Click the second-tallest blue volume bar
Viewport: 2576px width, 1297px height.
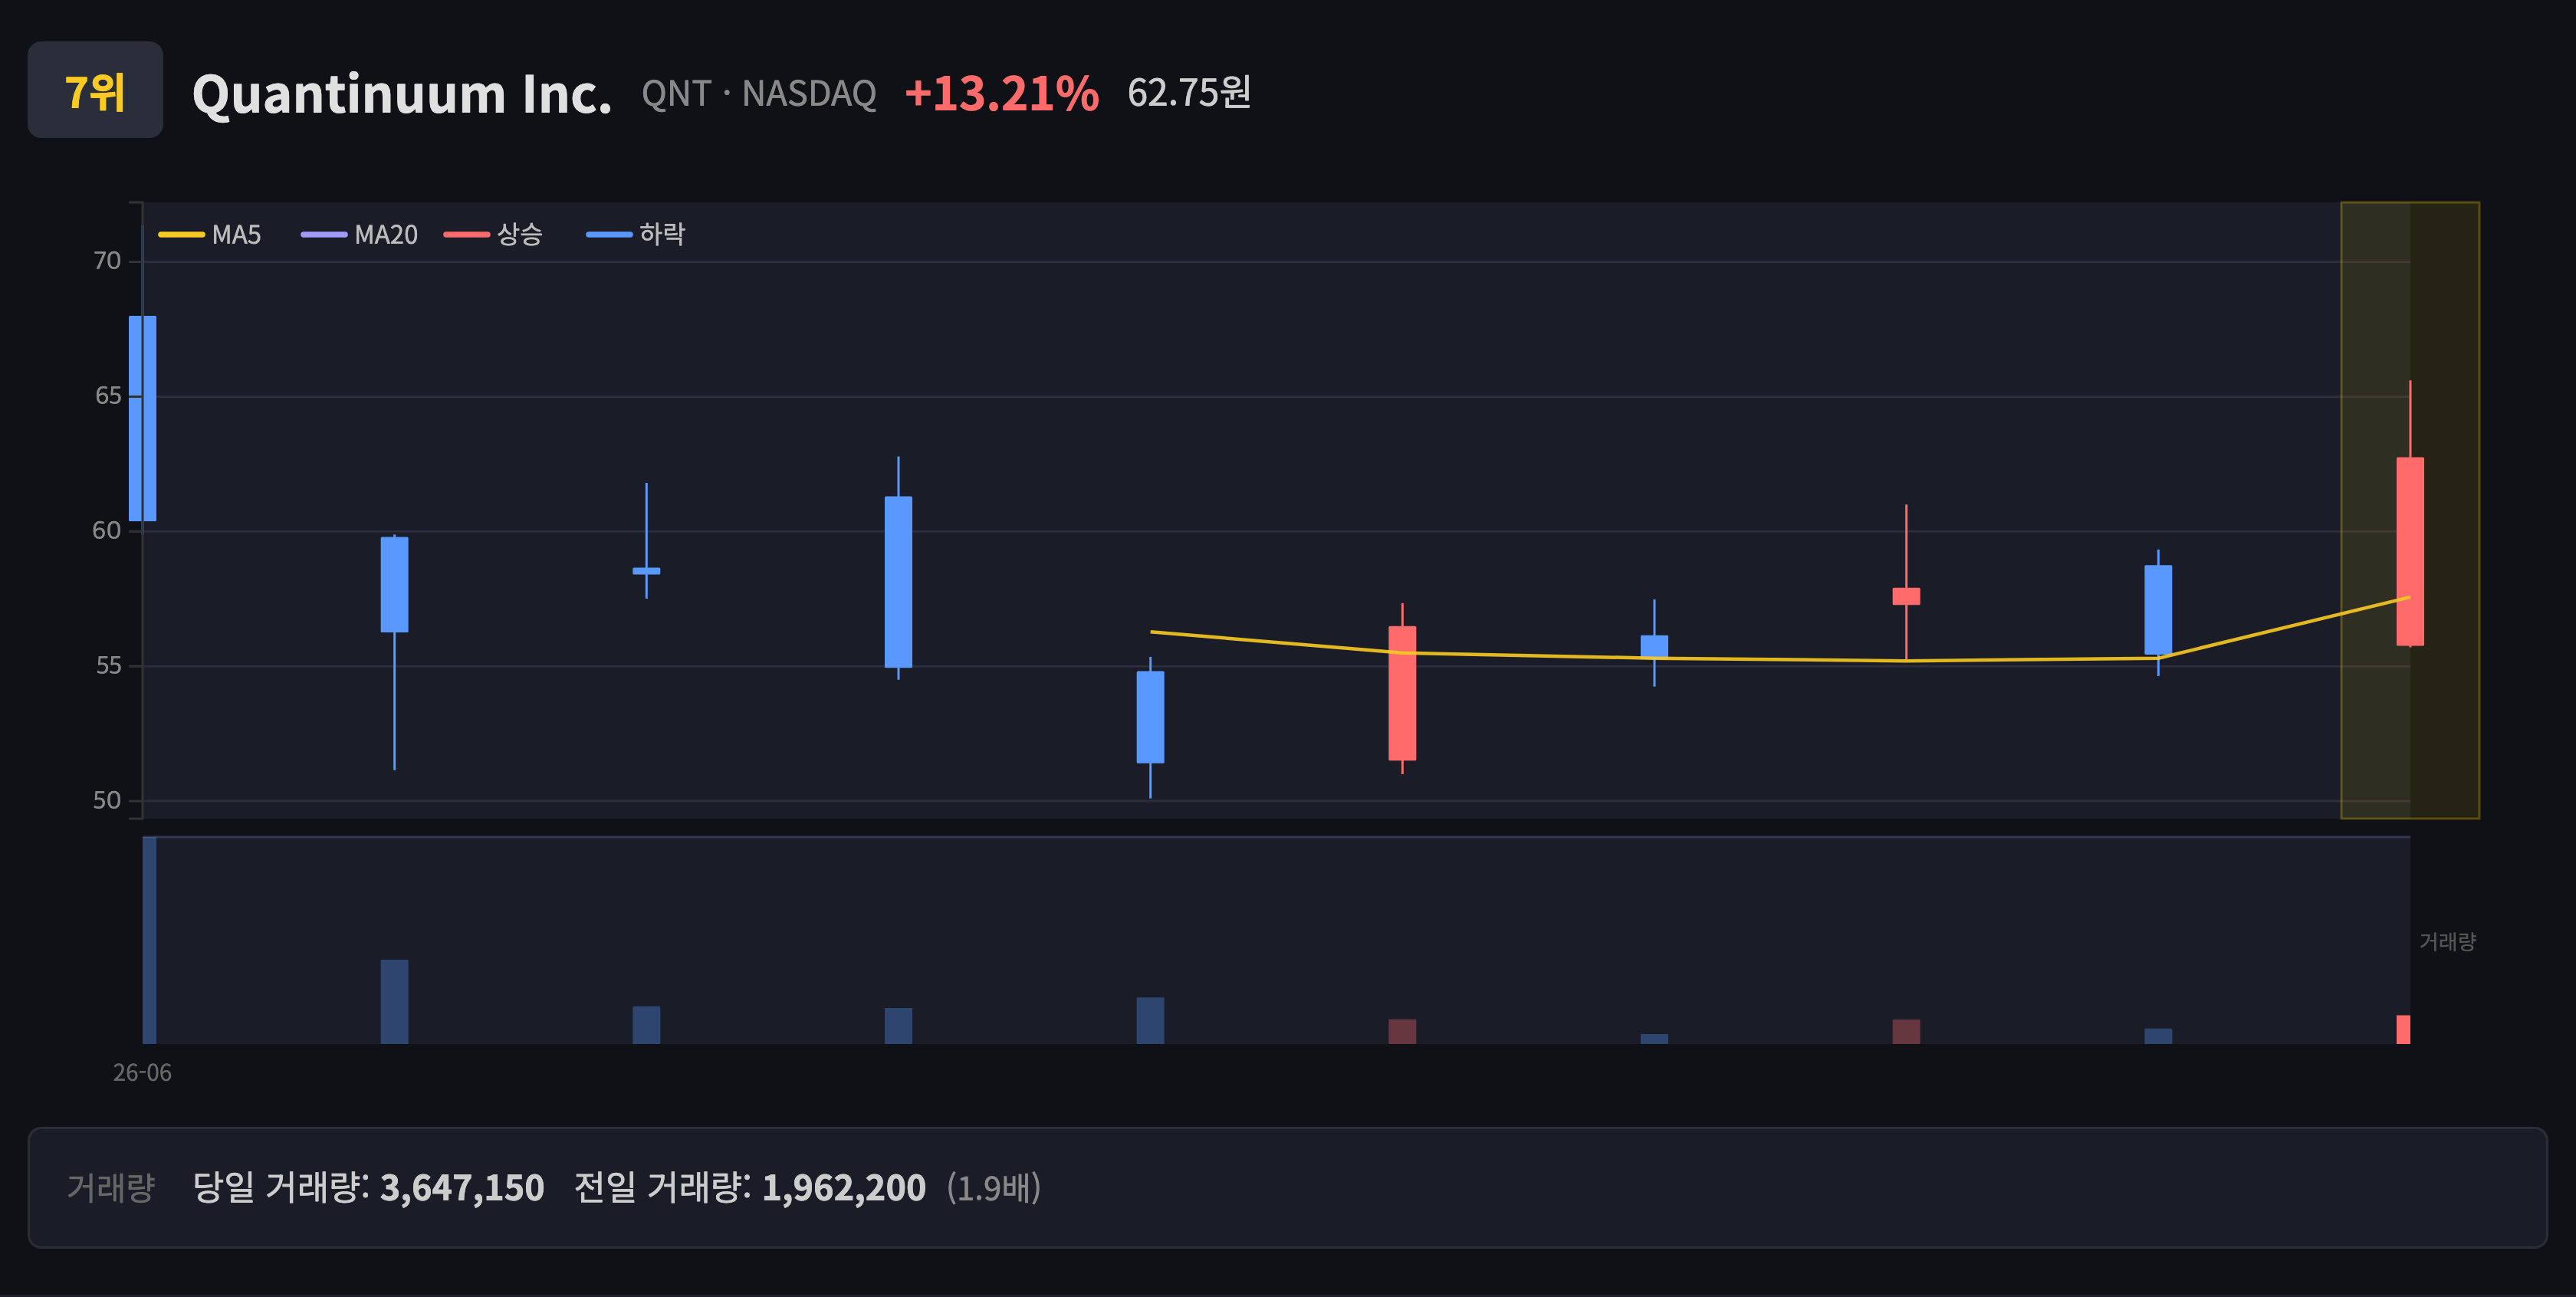tap(394, 1002)
